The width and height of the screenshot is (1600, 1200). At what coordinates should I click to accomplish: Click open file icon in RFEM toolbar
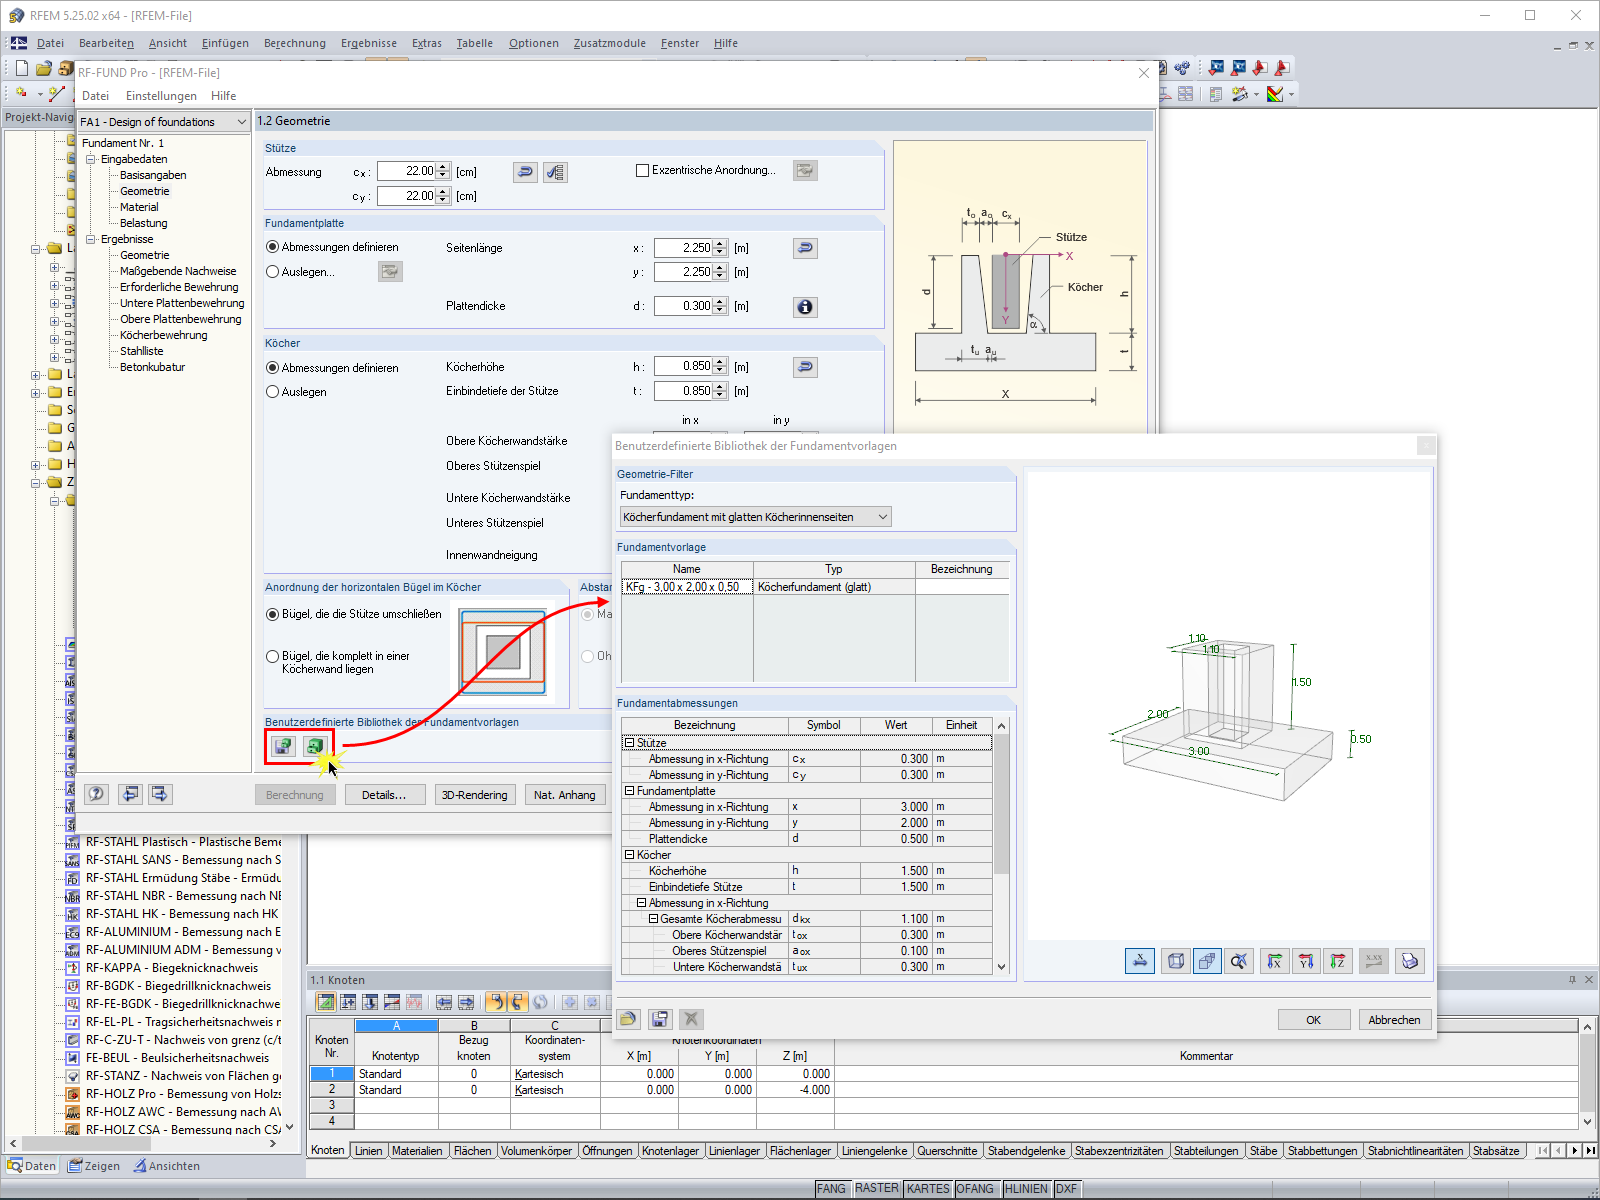point(43,68)
